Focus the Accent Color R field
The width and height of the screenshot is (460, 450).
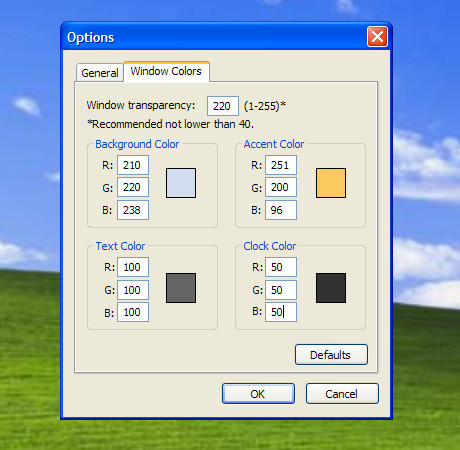281,165
